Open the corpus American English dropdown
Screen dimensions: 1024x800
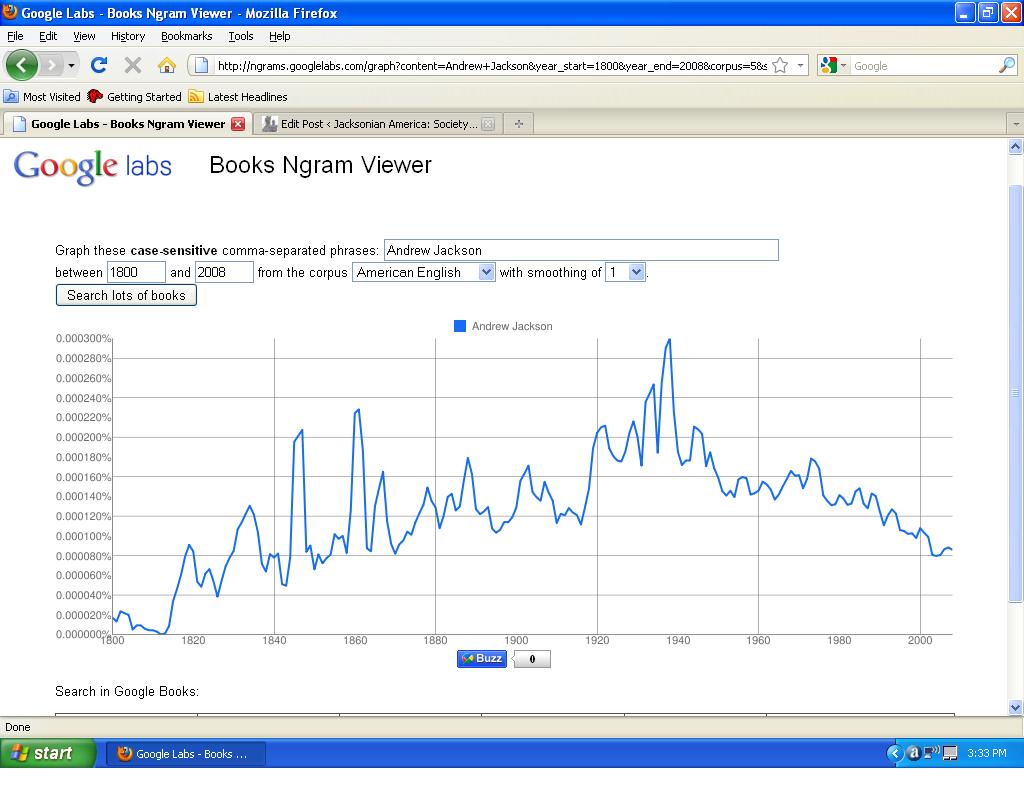point(424,272)
